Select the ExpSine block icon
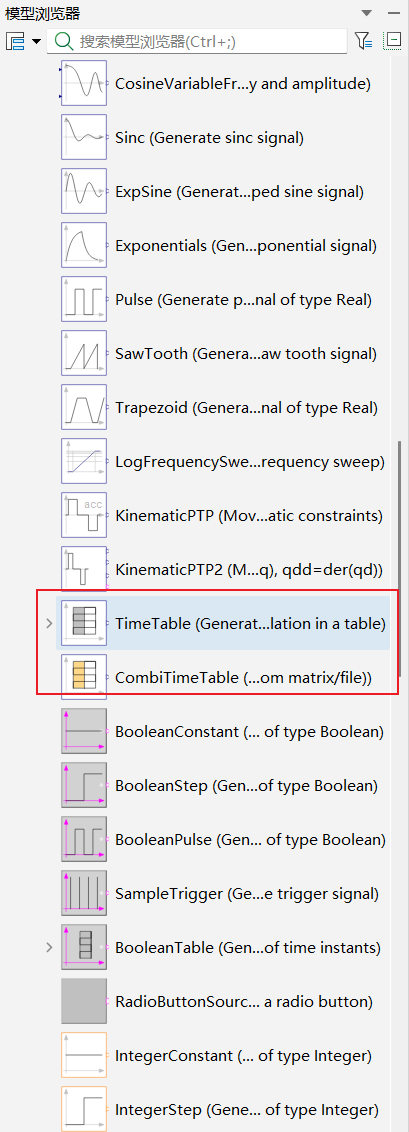Image resolution: width=409 pixels, height=1132 pixels. click(x=84, y=191)
